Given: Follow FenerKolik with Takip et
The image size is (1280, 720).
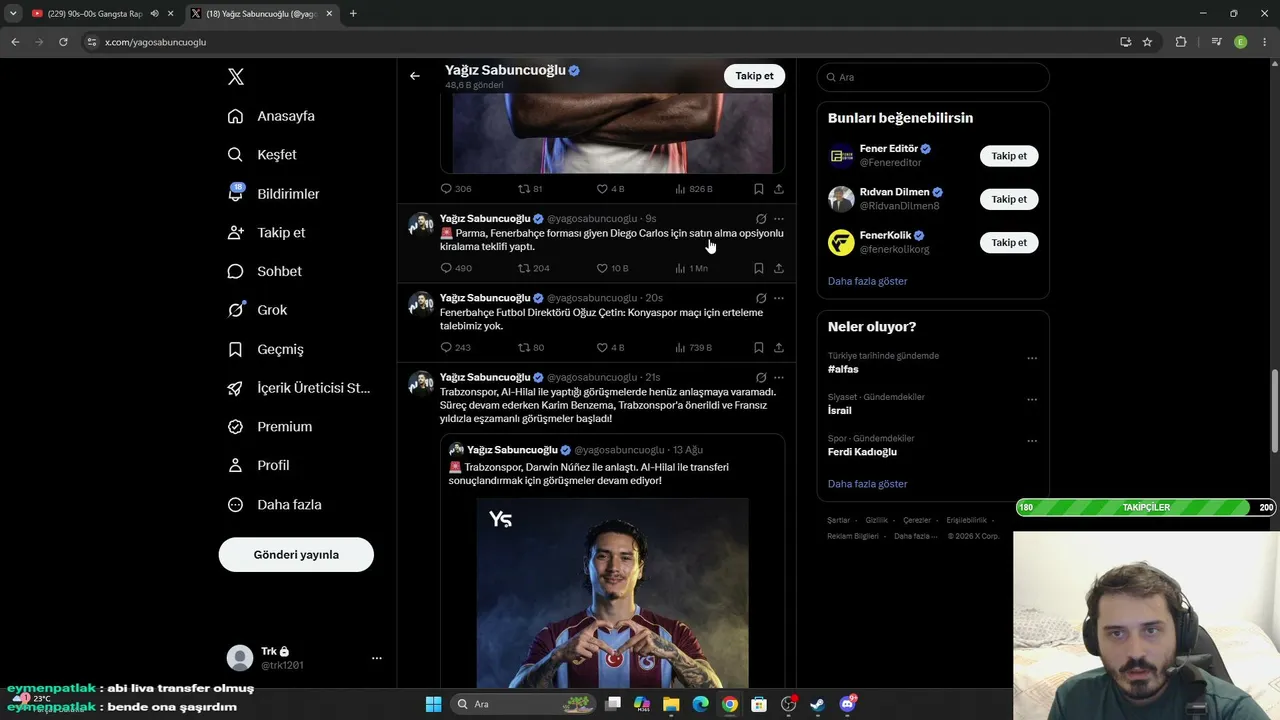Looking at the screenshot, I should pyautogui.click(x=1009, y=242).
